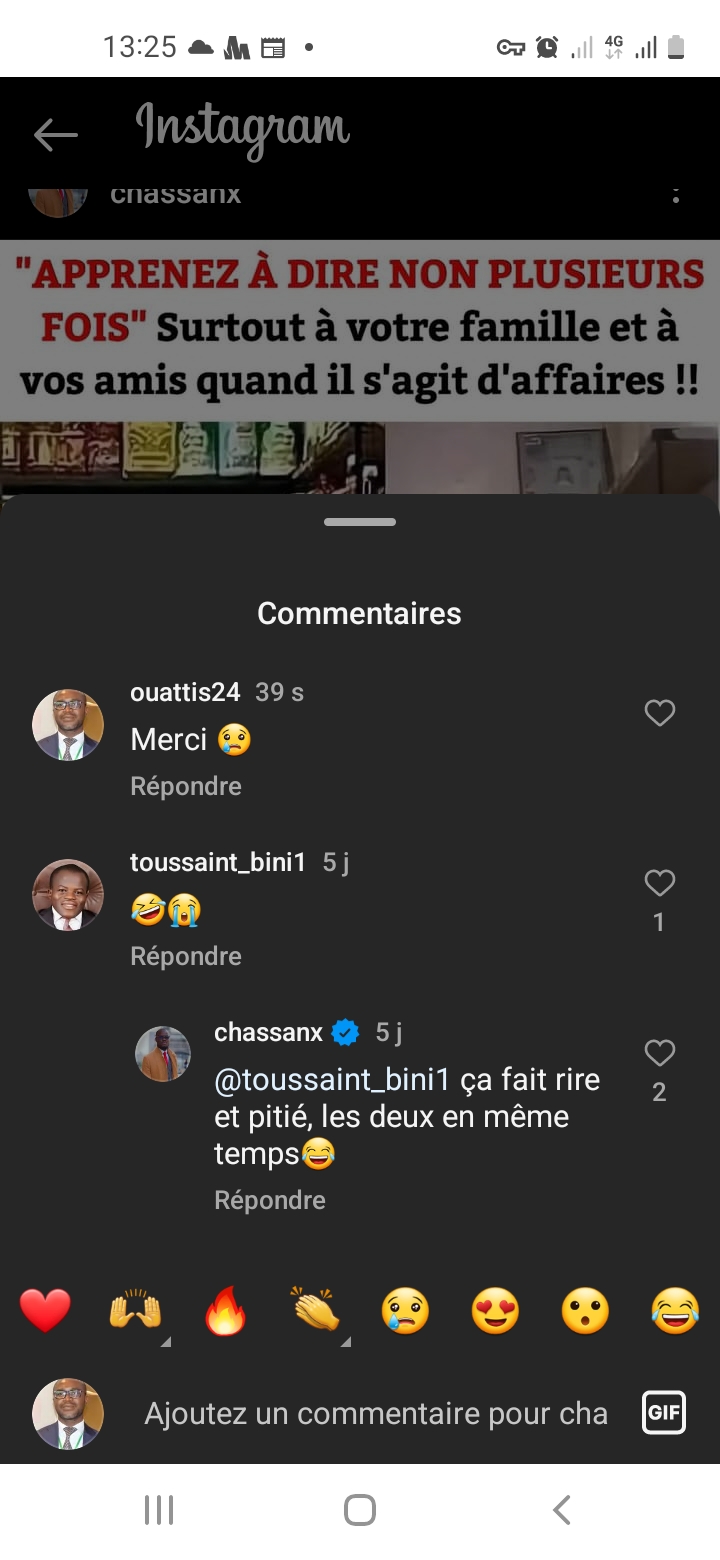Screen dimensions: 720x1560
Task: Add the crying face emoji reaction
Action: click(406, 1311)
